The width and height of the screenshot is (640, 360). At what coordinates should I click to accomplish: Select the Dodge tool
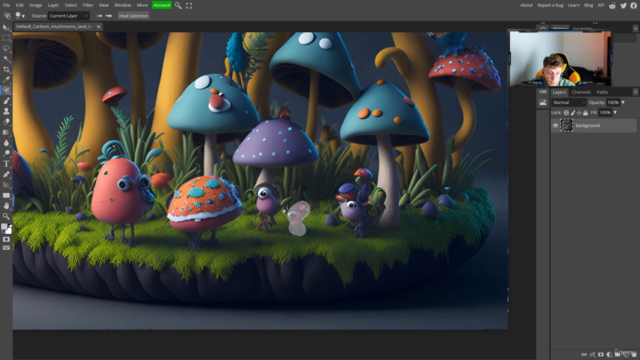[x=6, y=153]
